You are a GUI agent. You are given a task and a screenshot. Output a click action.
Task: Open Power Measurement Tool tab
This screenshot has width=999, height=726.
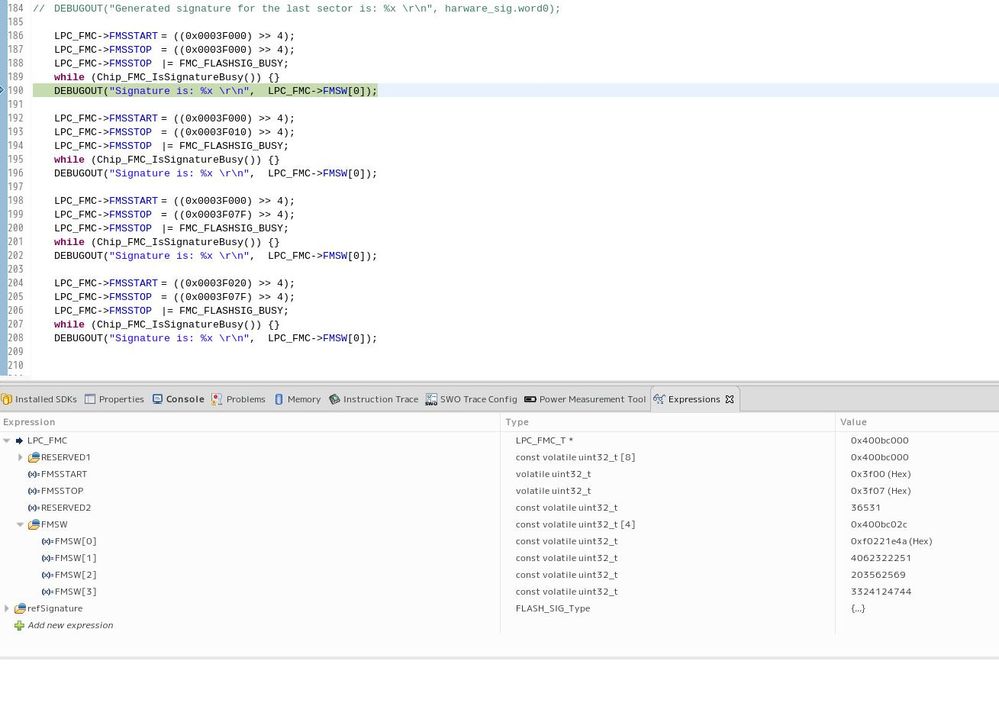click(x=585, y=399)
